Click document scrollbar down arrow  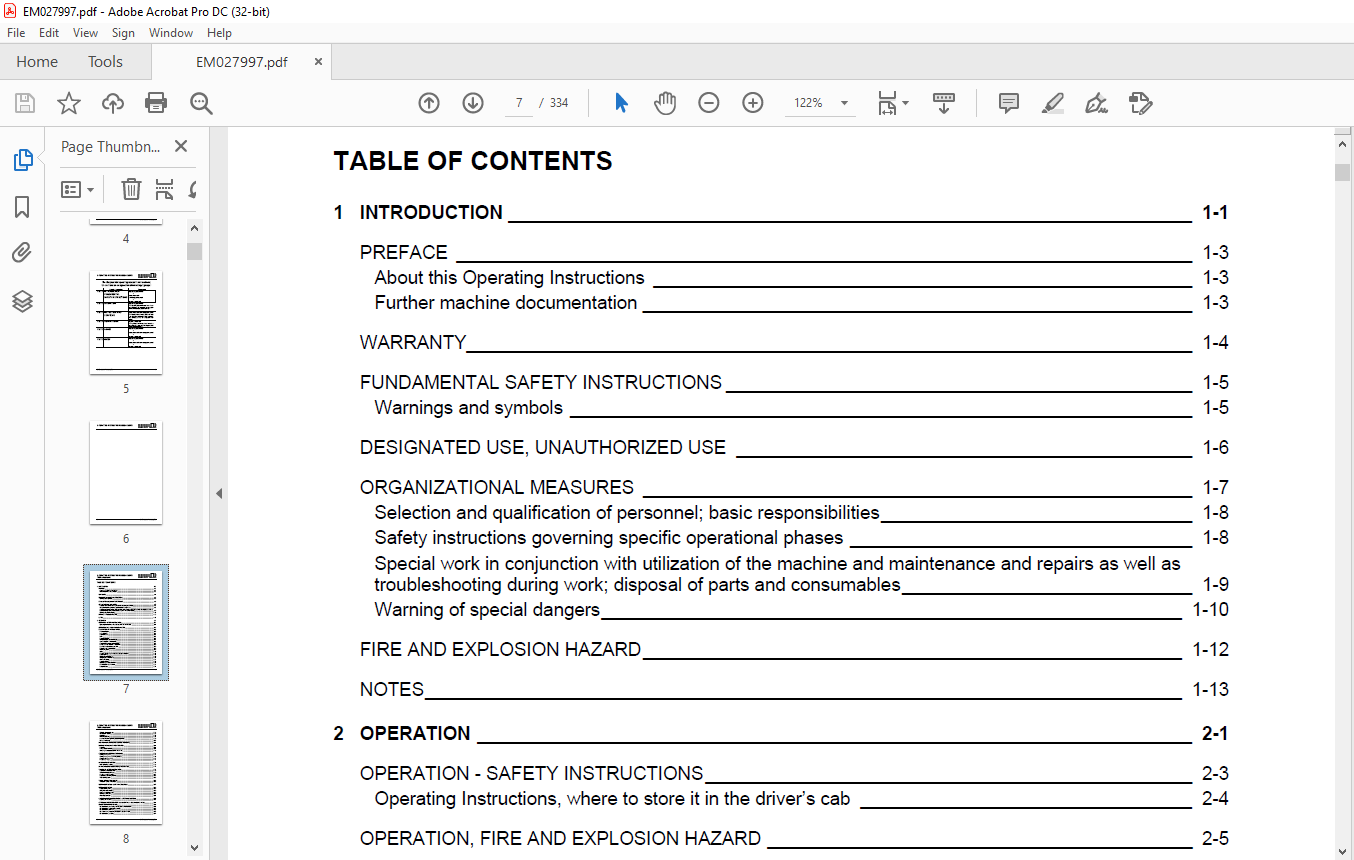1343,851
